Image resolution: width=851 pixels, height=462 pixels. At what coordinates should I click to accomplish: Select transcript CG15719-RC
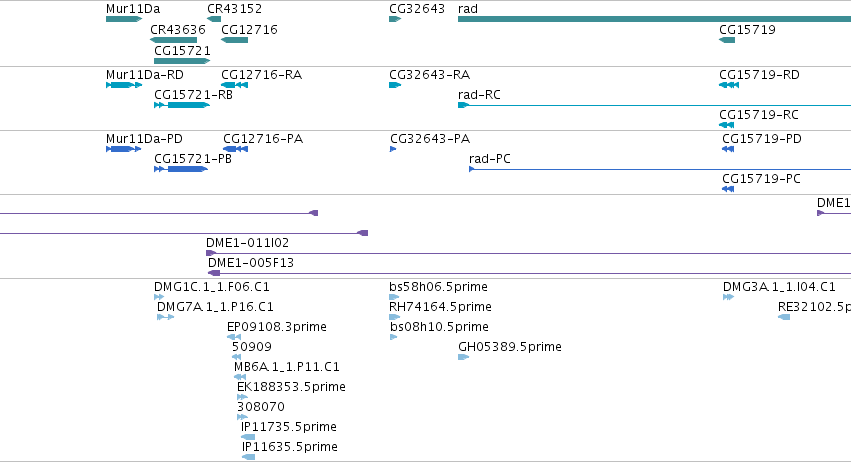click(759, 115)
